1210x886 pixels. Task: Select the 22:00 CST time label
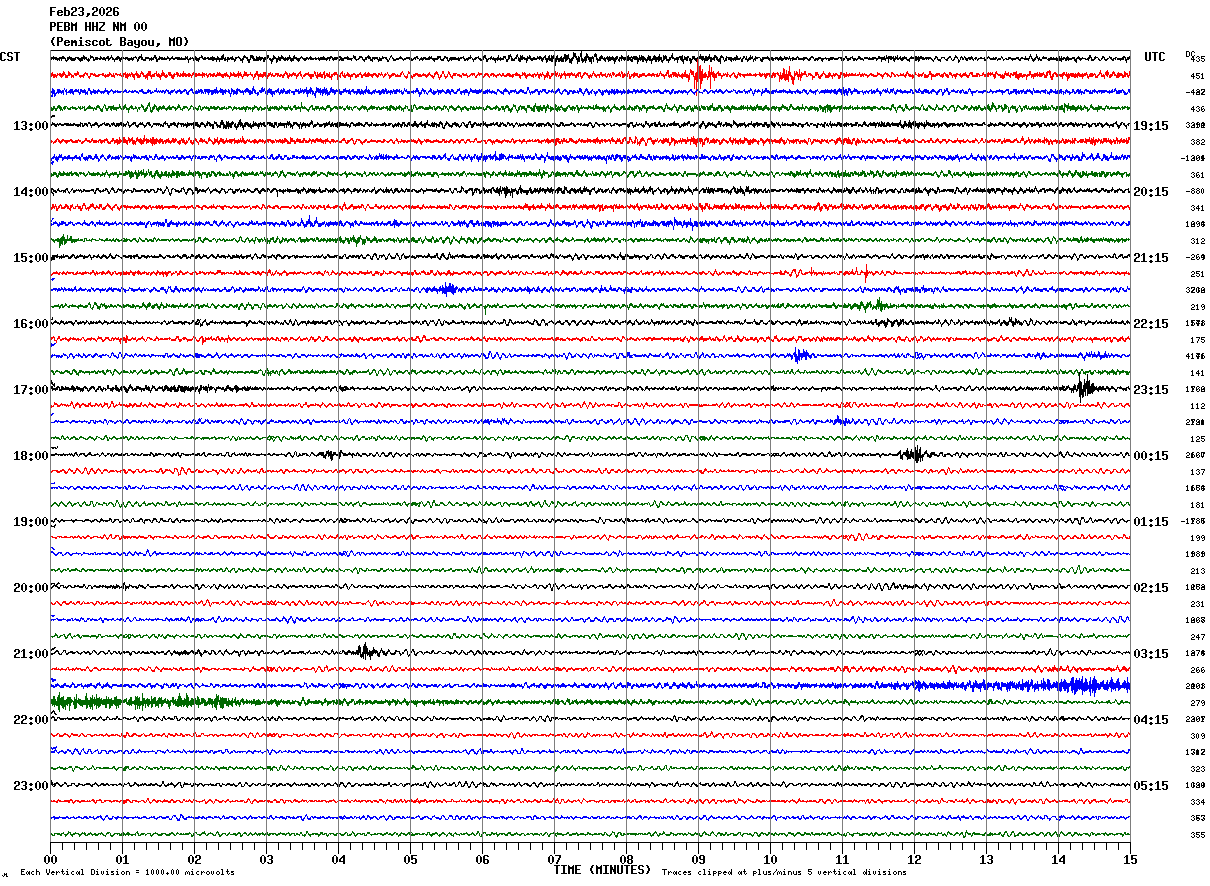pyautogui.click(x=30, y=720)
